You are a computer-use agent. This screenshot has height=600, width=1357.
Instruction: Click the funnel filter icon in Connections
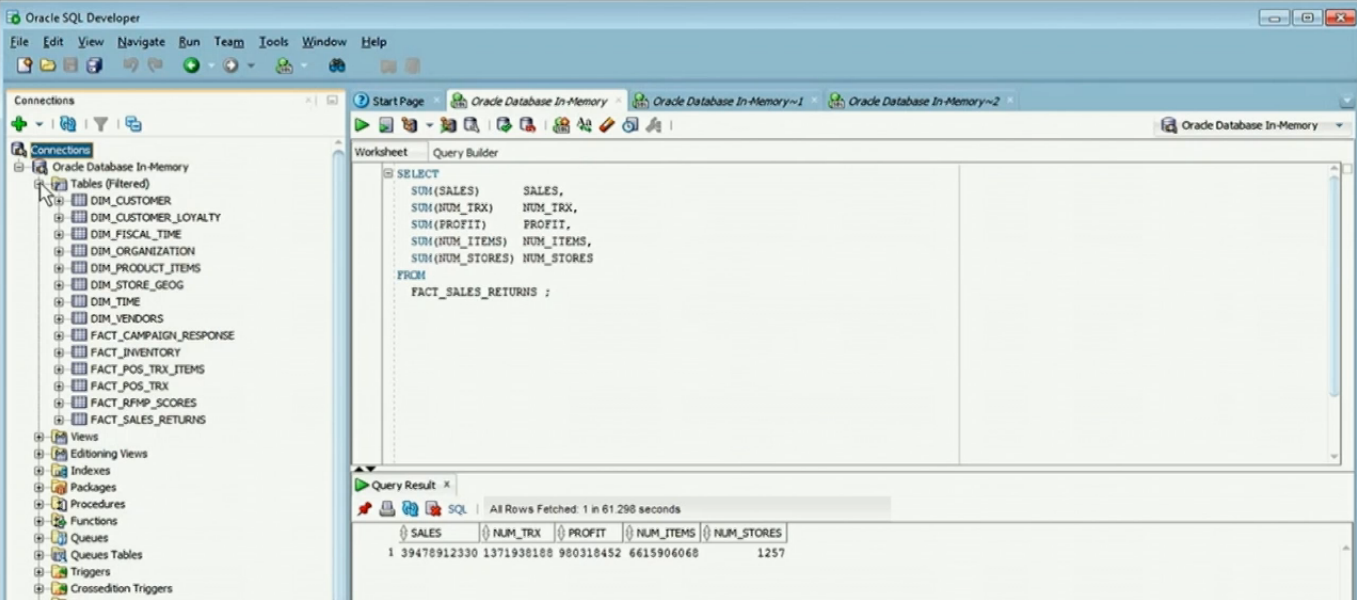point(100,124)
